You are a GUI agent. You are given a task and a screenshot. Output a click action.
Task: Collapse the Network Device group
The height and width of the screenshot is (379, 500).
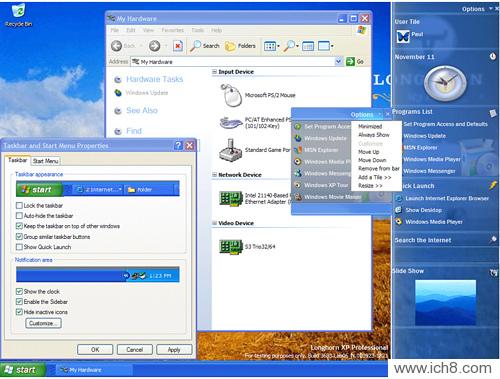(214, 175)
